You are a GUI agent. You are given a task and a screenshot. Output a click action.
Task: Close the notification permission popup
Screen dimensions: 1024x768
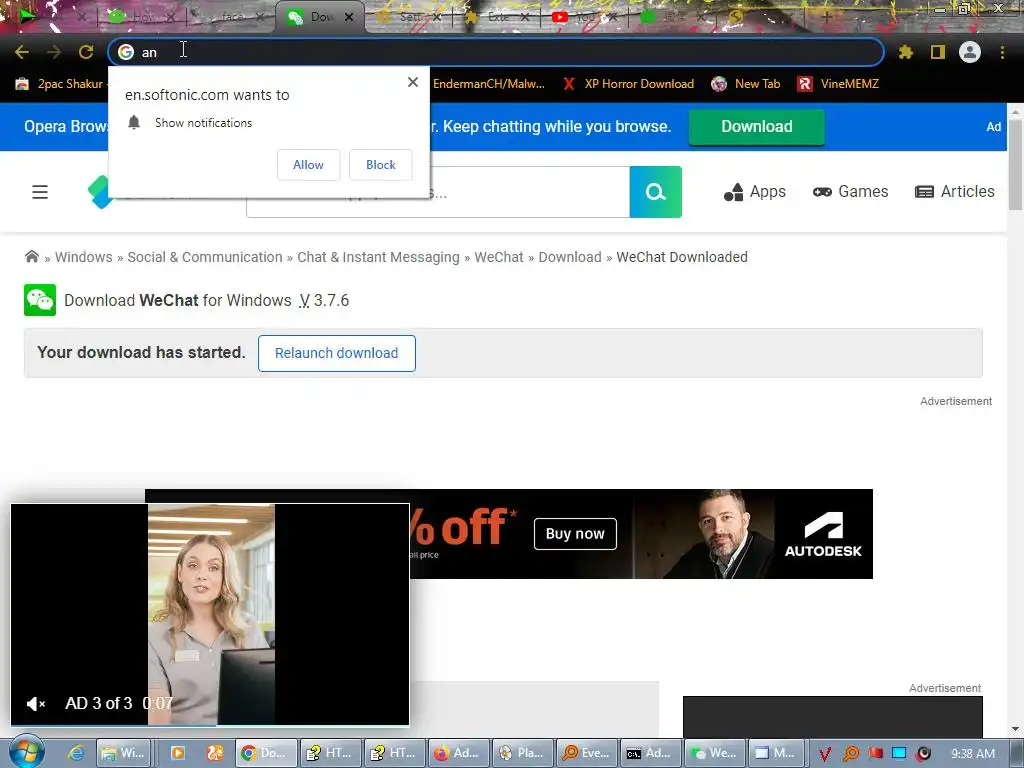point(413,82)
